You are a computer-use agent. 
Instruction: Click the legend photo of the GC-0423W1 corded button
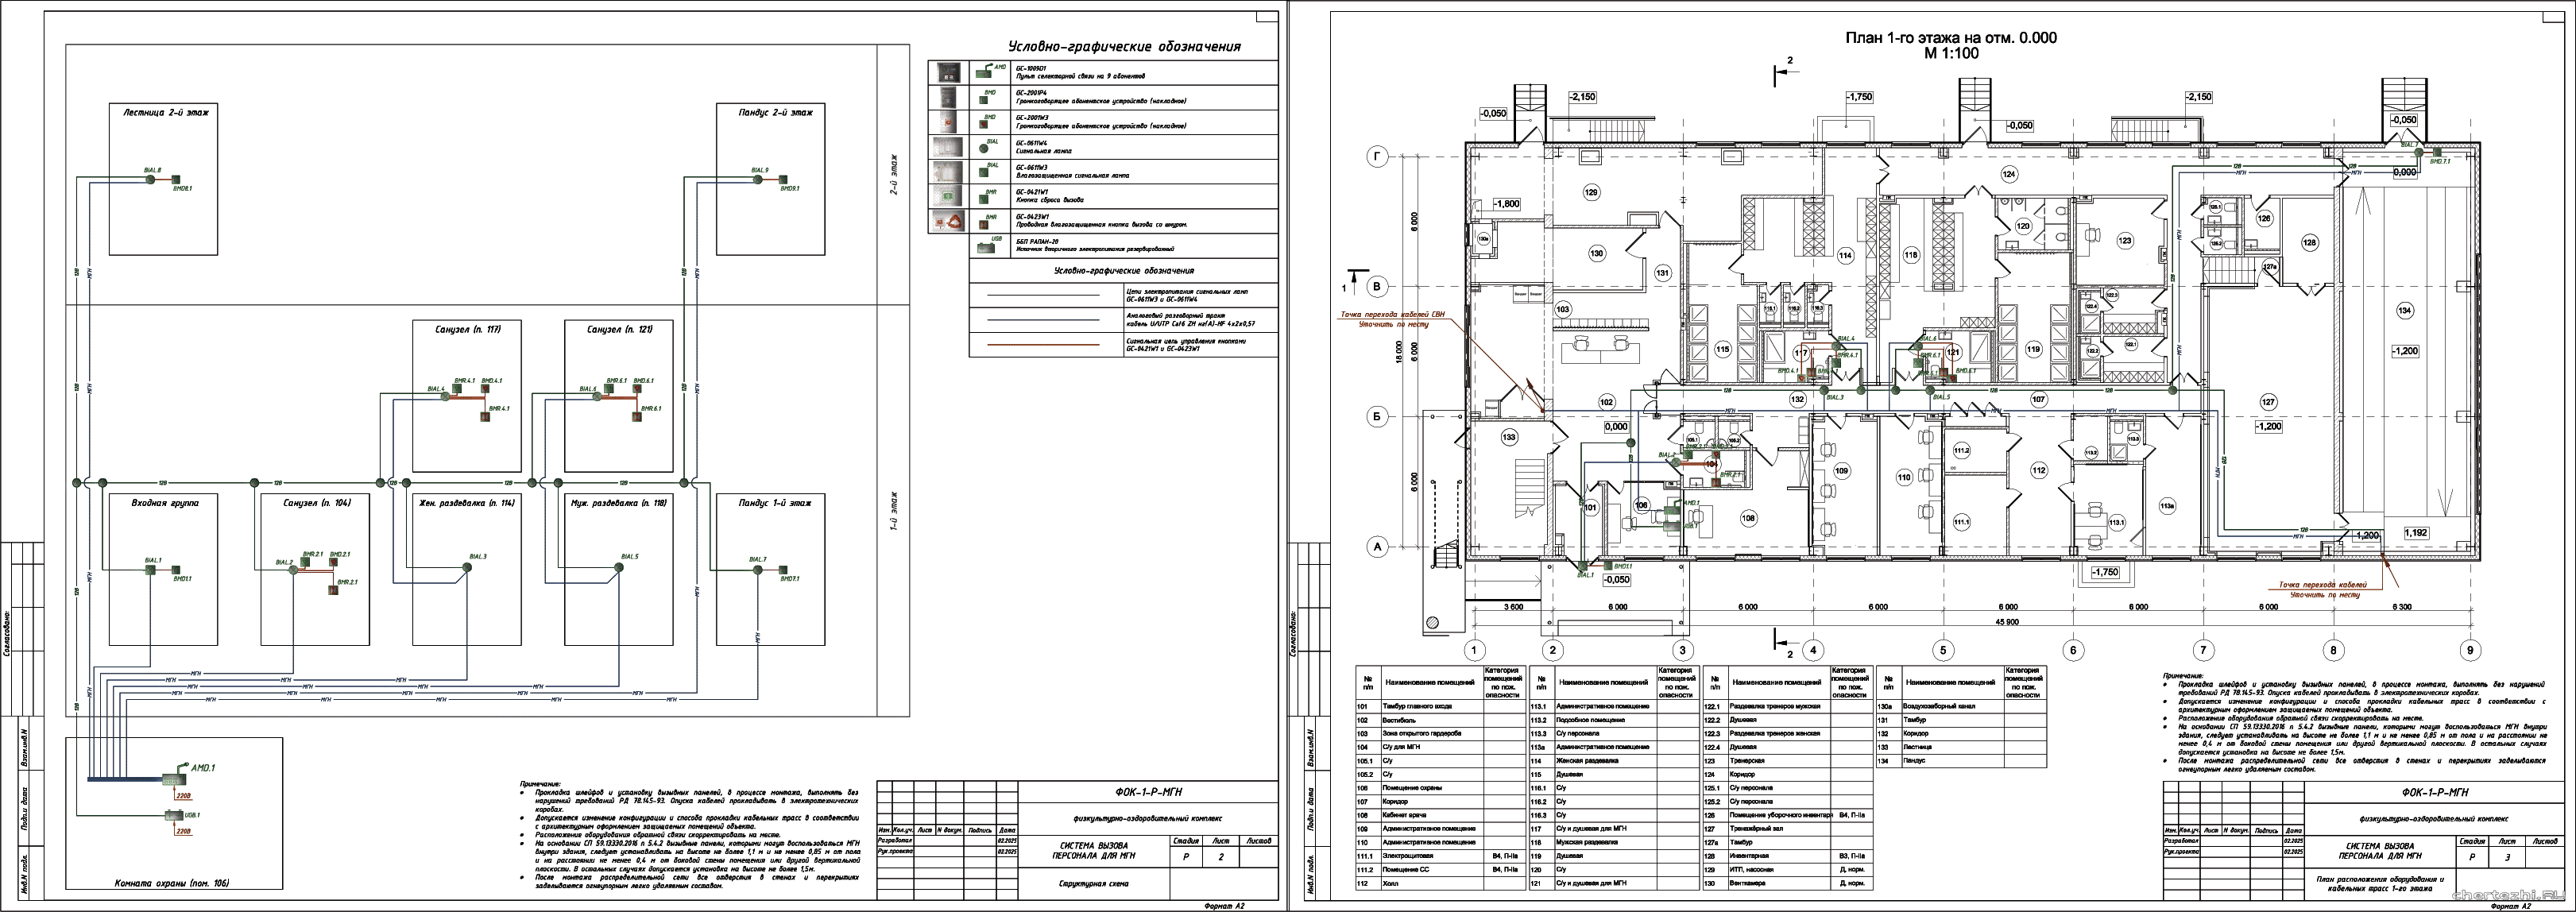(947, 221)
